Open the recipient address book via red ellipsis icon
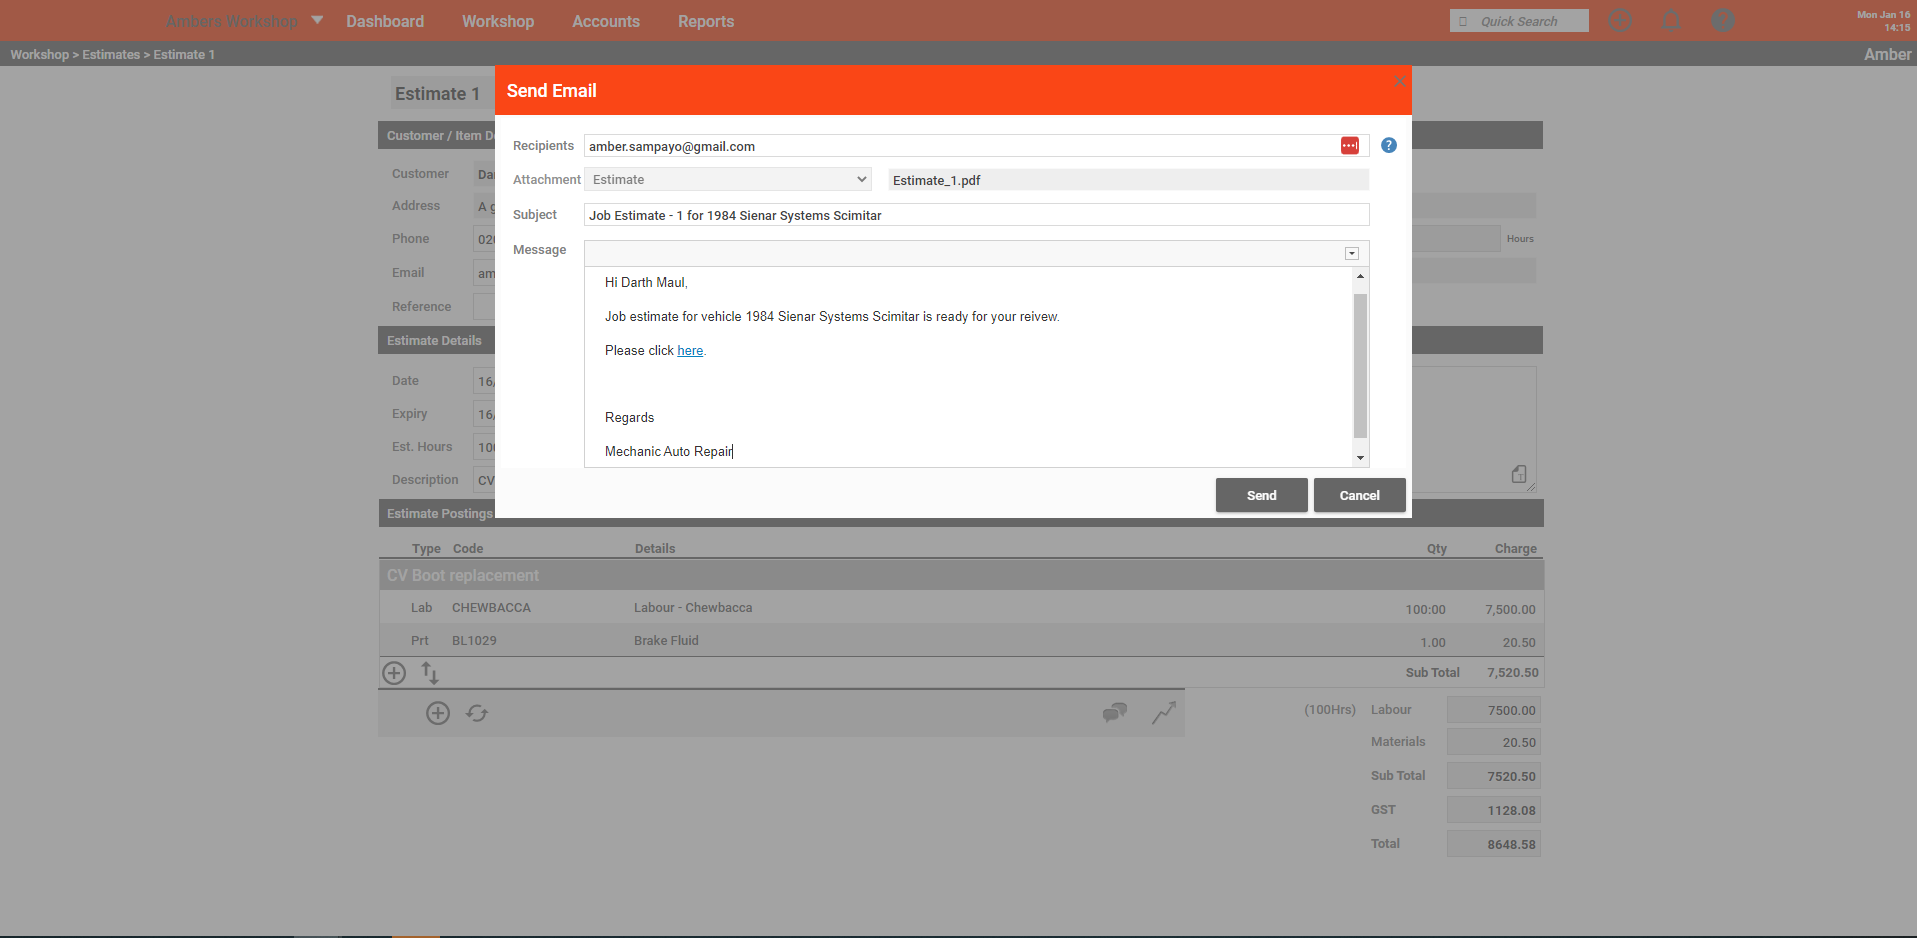This screenshot has height=938, width=1917. 1350,145
